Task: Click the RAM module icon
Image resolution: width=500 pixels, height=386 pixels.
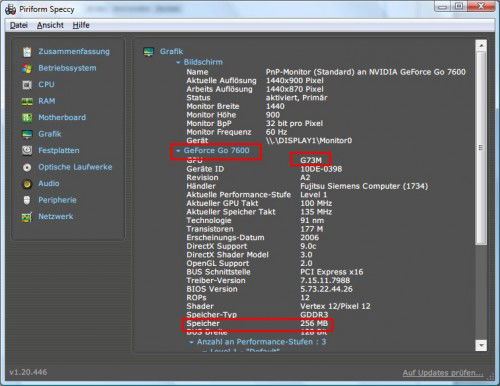Action: click(x=27, y=101)
